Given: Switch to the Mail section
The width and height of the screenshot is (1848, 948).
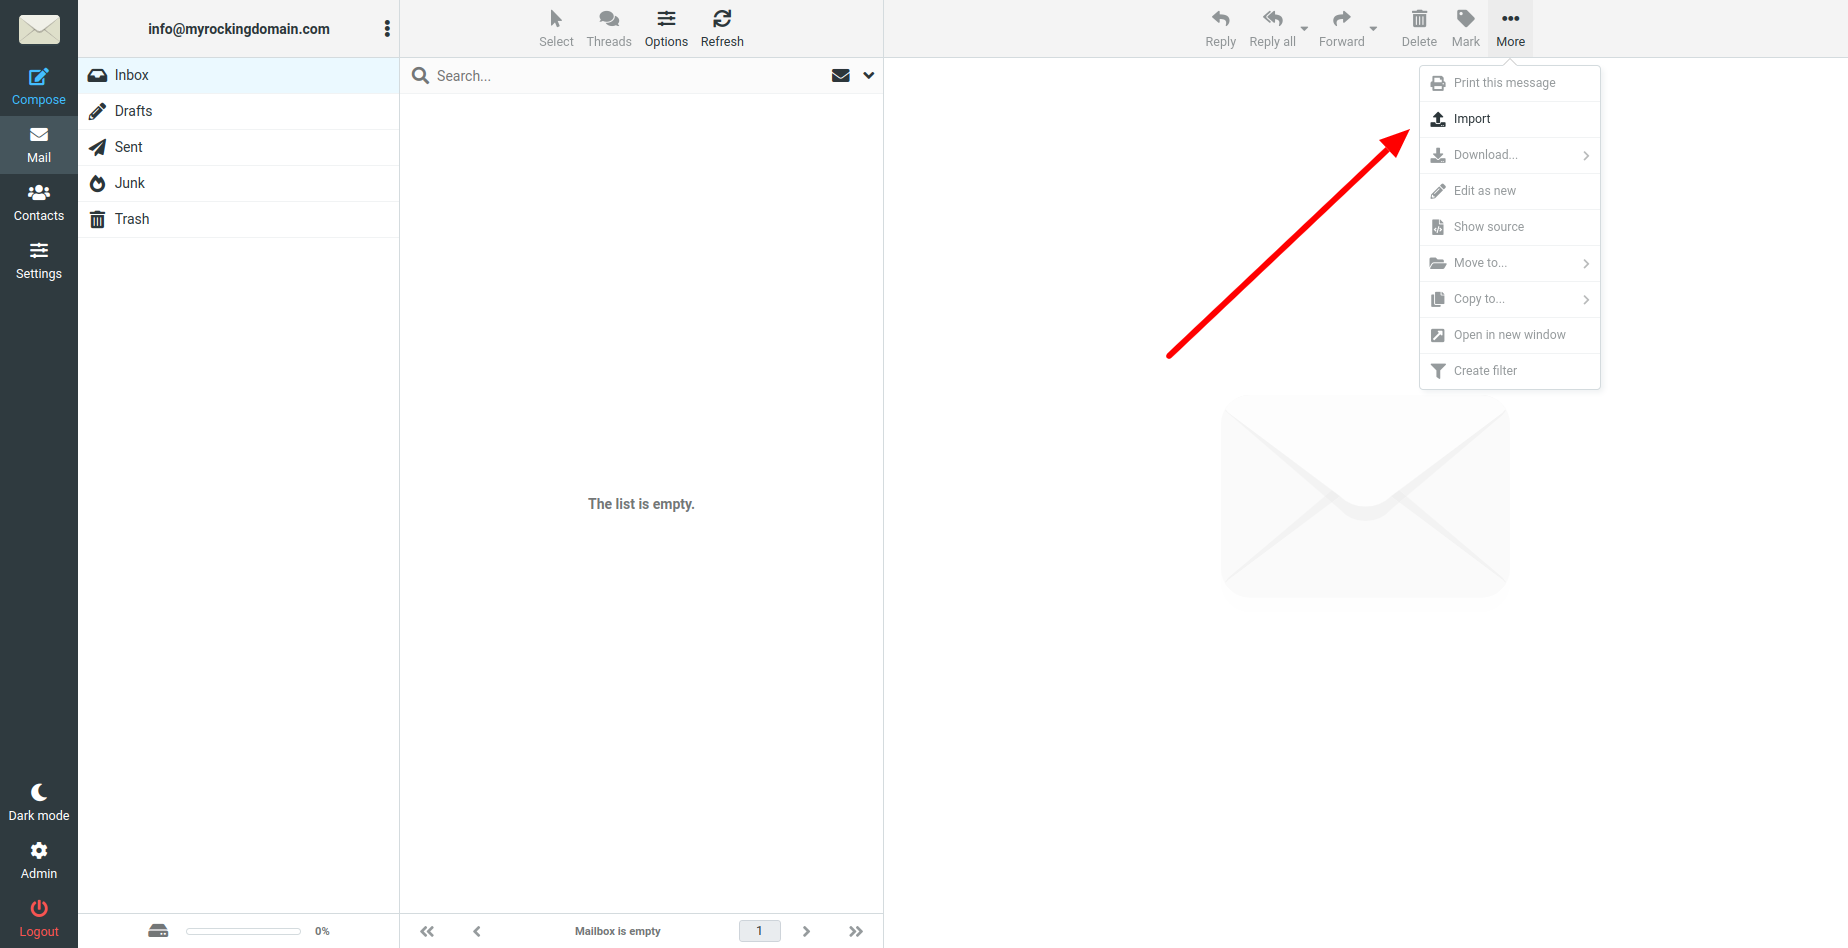Looking at the screenshot, I should pos(39,145).
